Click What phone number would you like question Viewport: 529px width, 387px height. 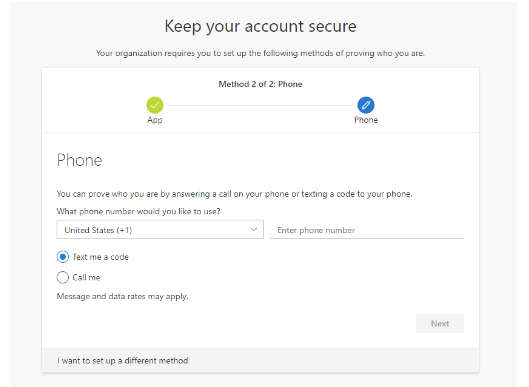click(138, 212)
